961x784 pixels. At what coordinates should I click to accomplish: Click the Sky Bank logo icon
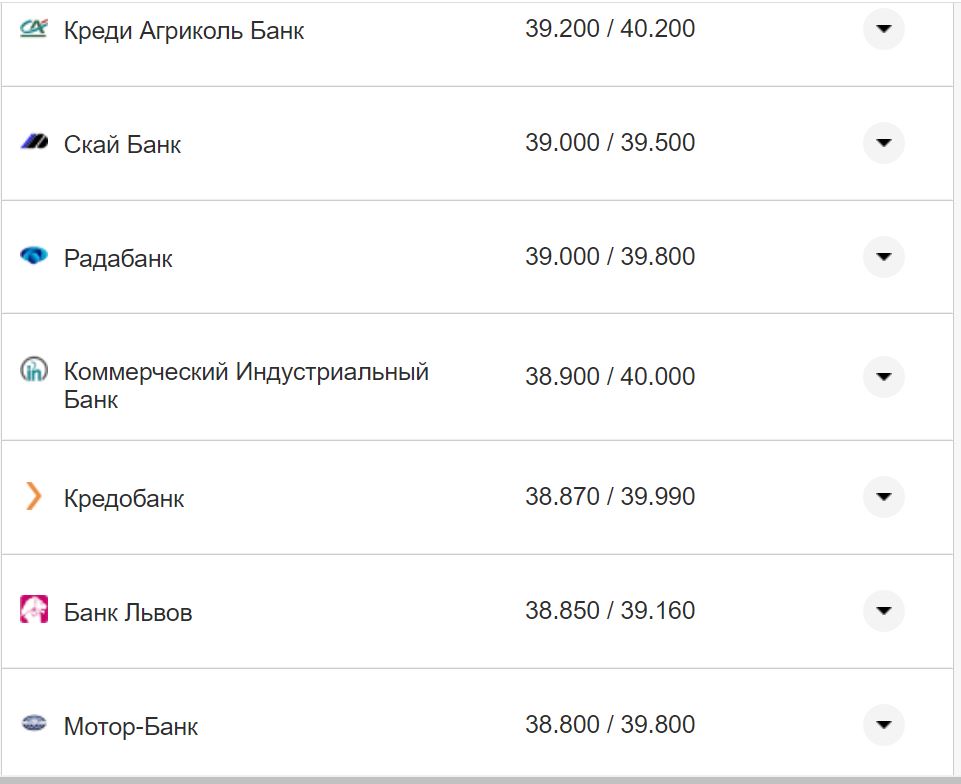point(35,143)
